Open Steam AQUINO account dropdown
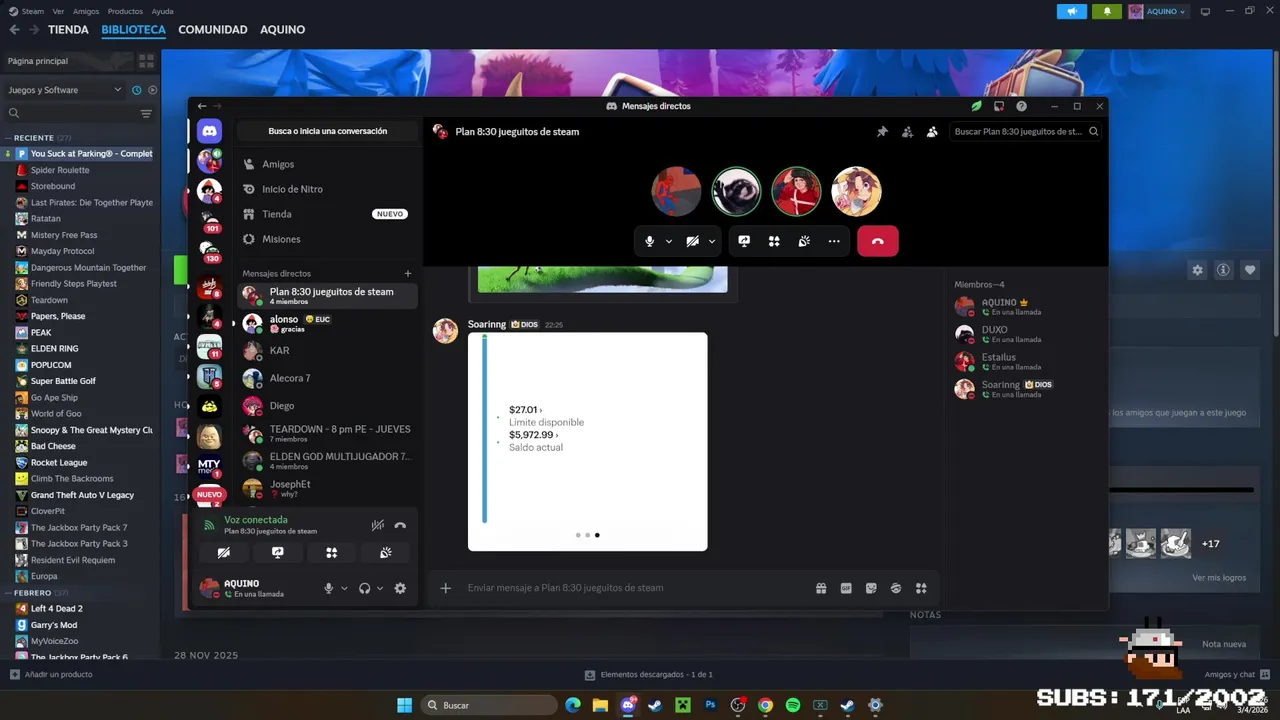The image size is (1280, 720). tap(1158, 11)
